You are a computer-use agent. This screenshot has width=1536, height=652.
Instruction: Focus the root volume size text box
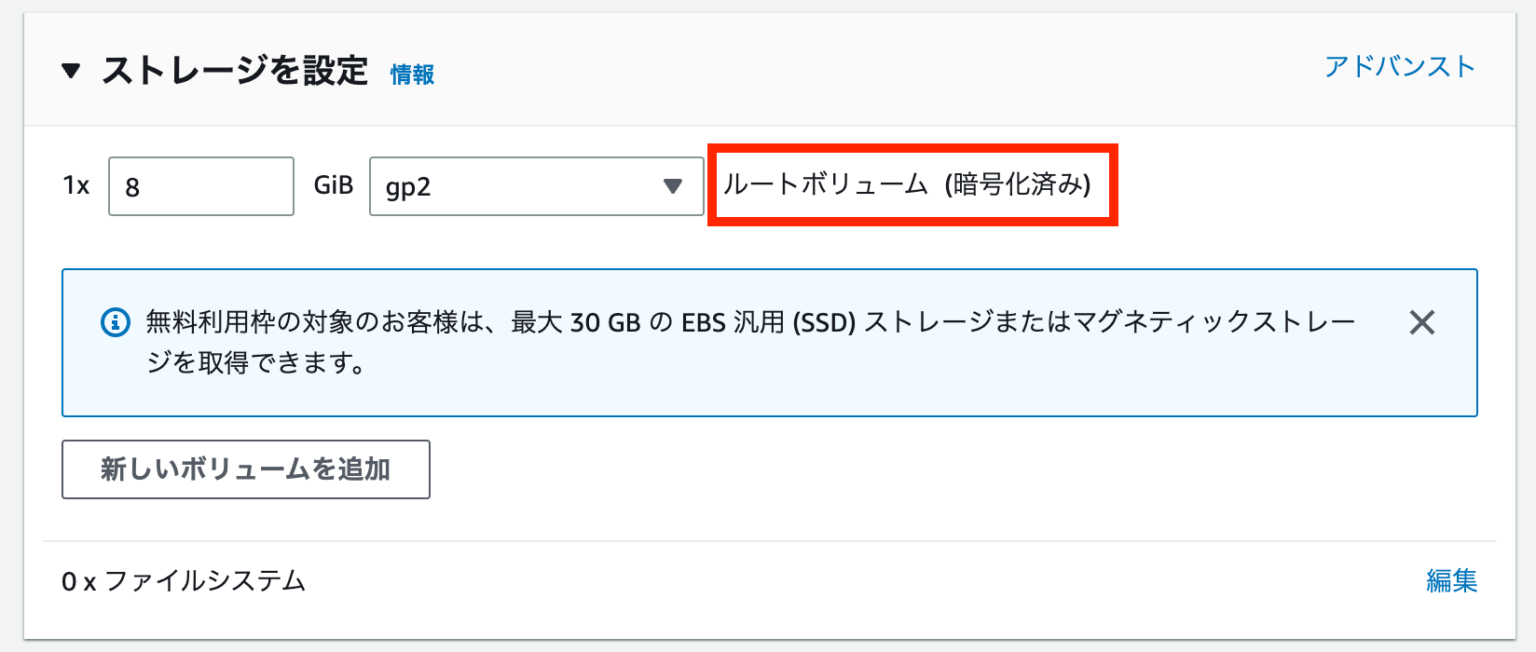coord(200,186)
